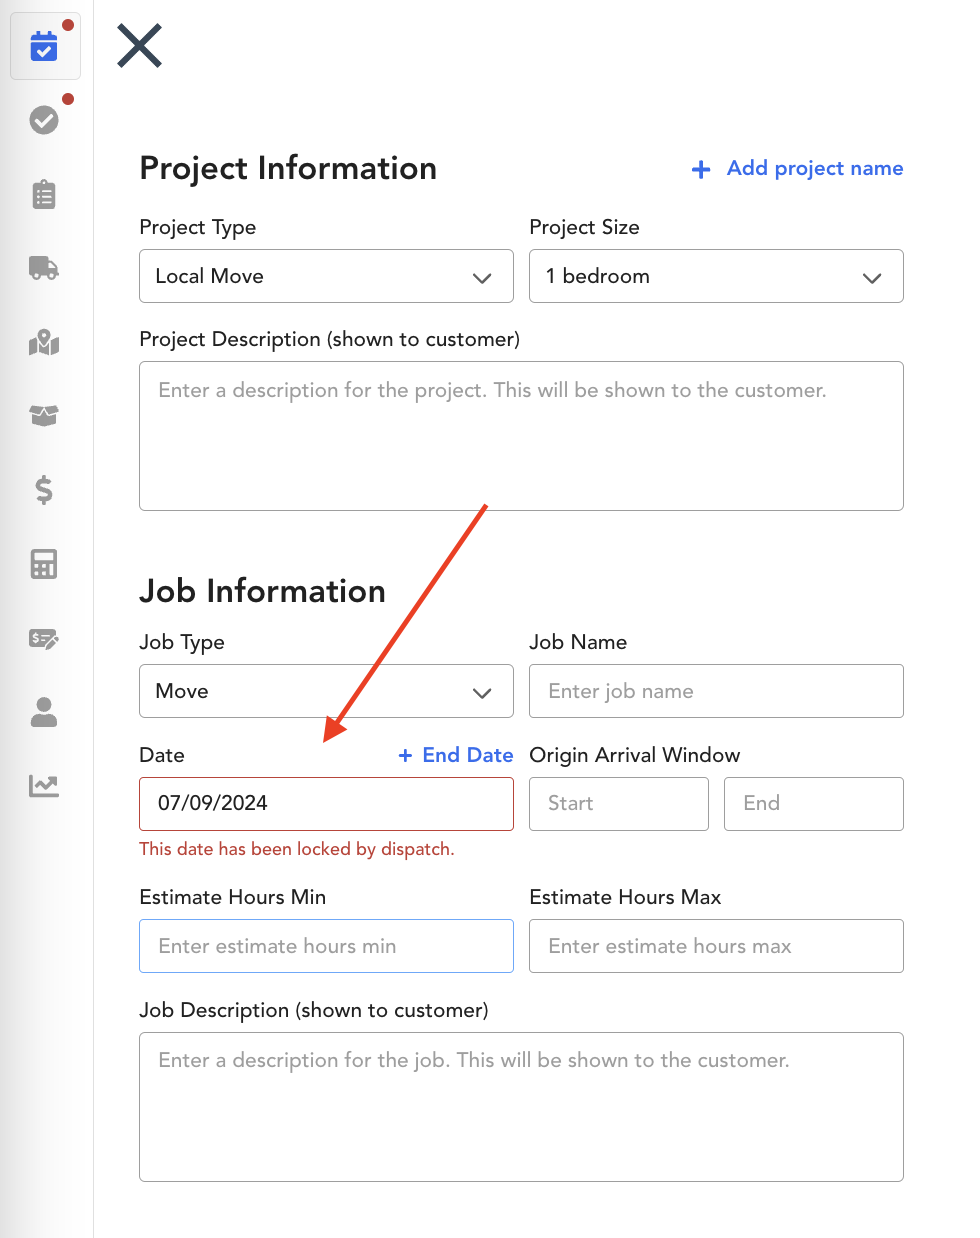Open the box inventory sidebar icon
Screen dimensions: 980x1238
pos(44,416)
